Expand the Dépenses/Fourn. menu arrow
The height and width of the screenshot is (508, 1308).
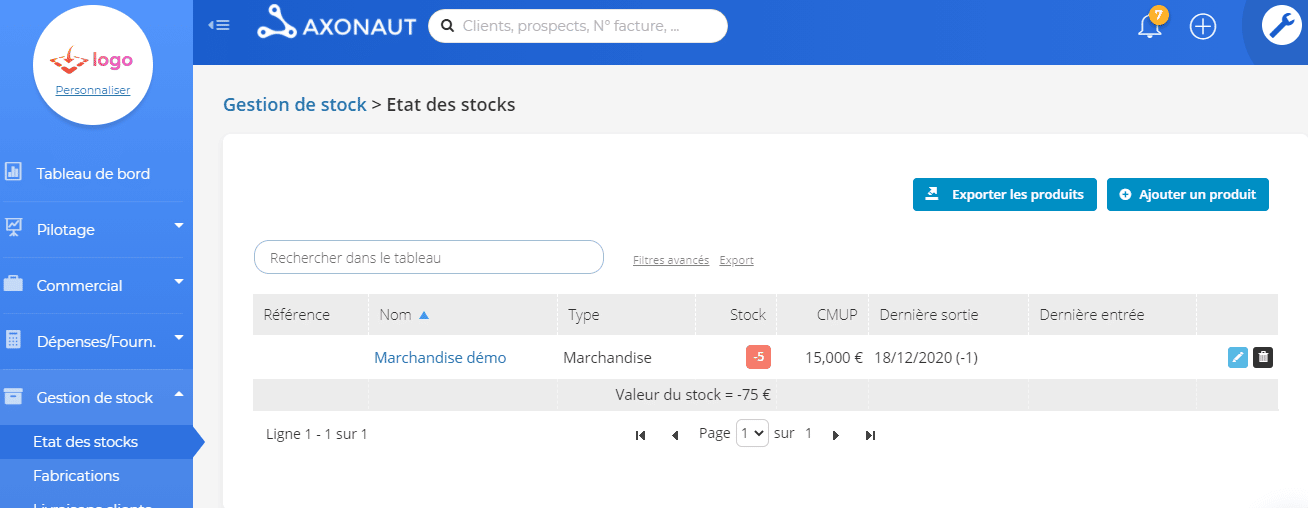click(x=179, y=338)
